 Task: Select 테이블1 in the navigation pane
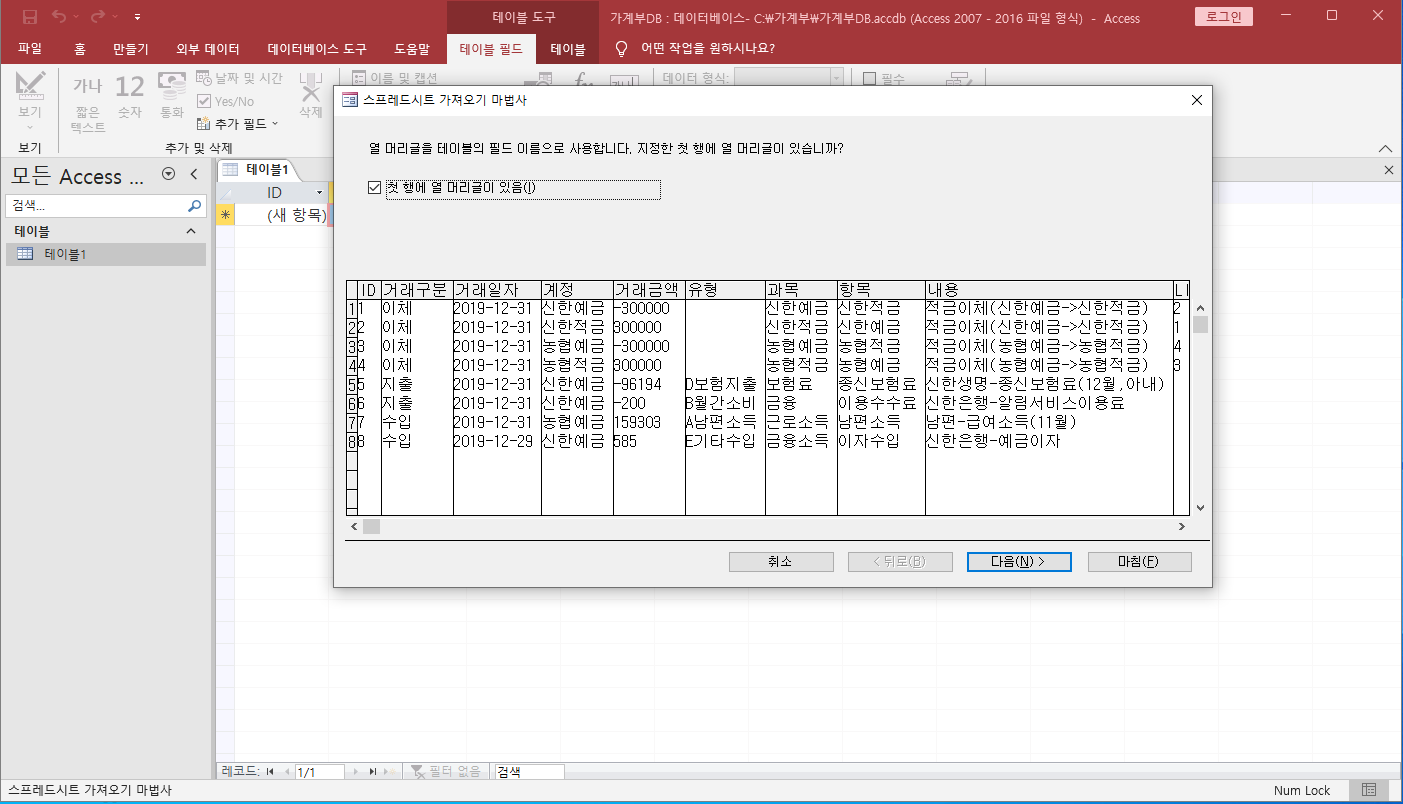[105, 254]
